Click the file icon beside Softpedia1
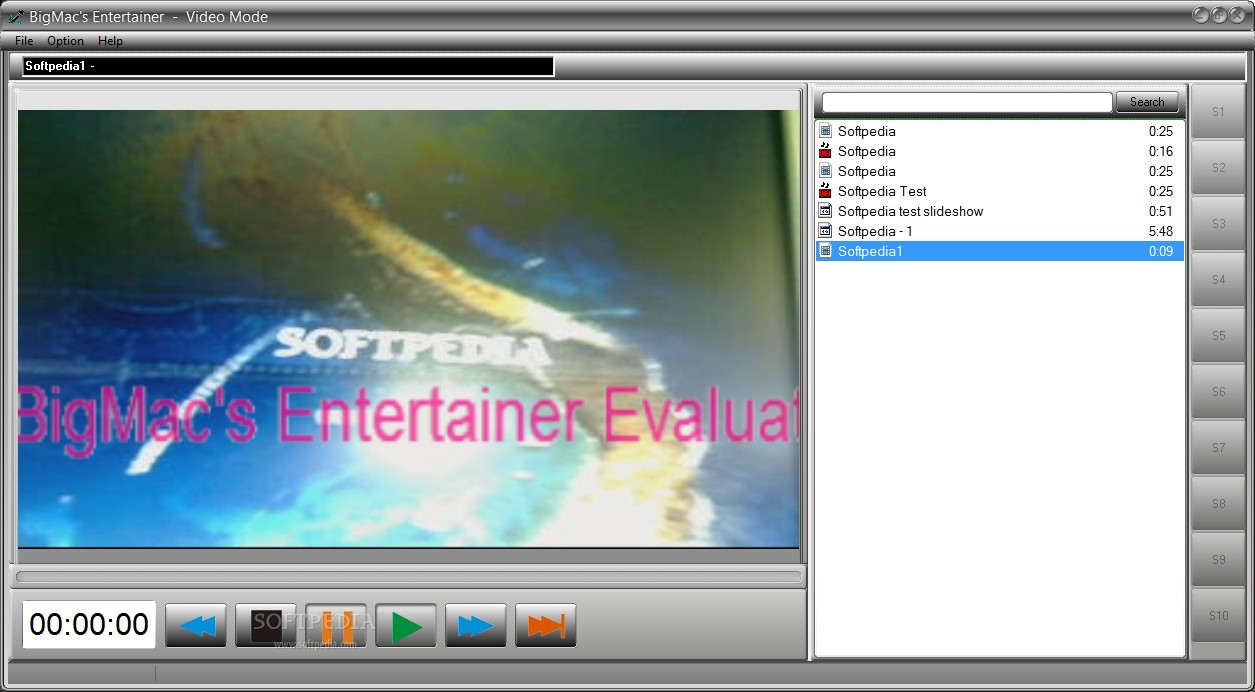 825,251
